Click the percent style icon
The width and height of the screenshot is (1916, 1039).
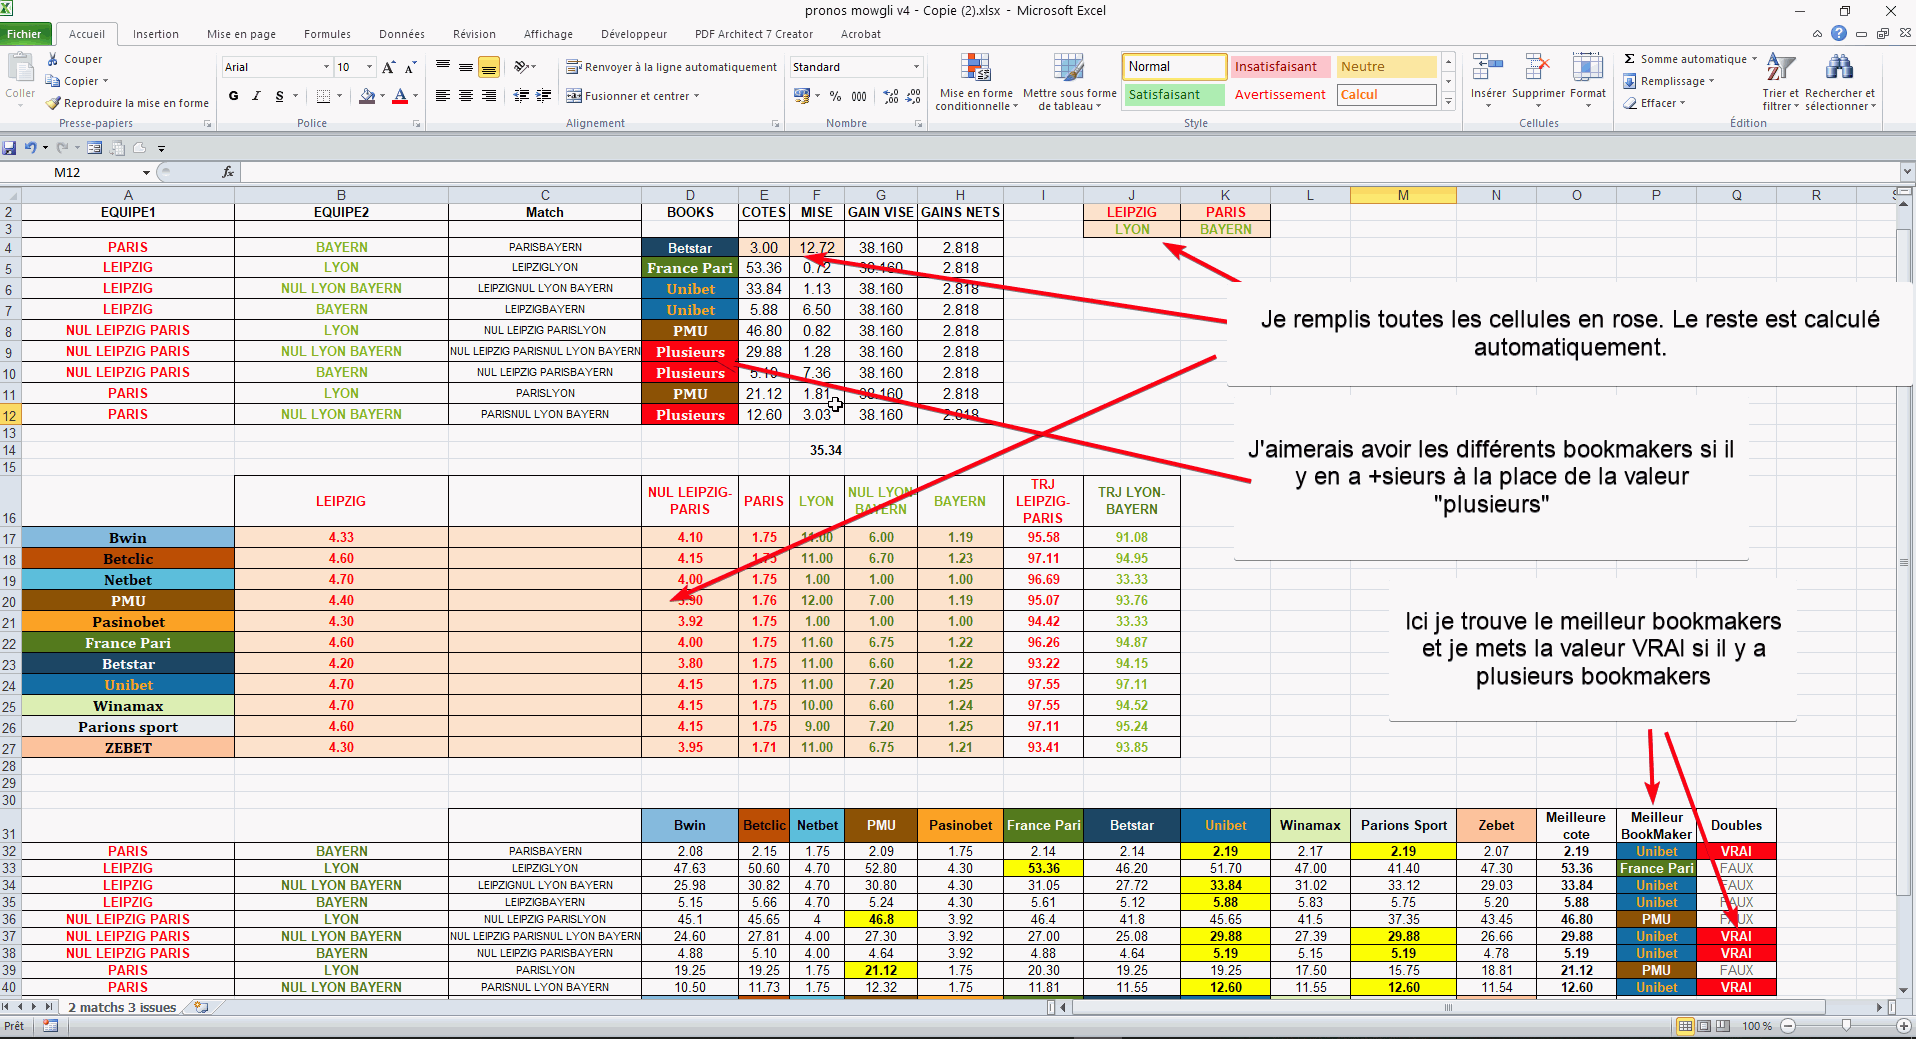pos(835,96)
